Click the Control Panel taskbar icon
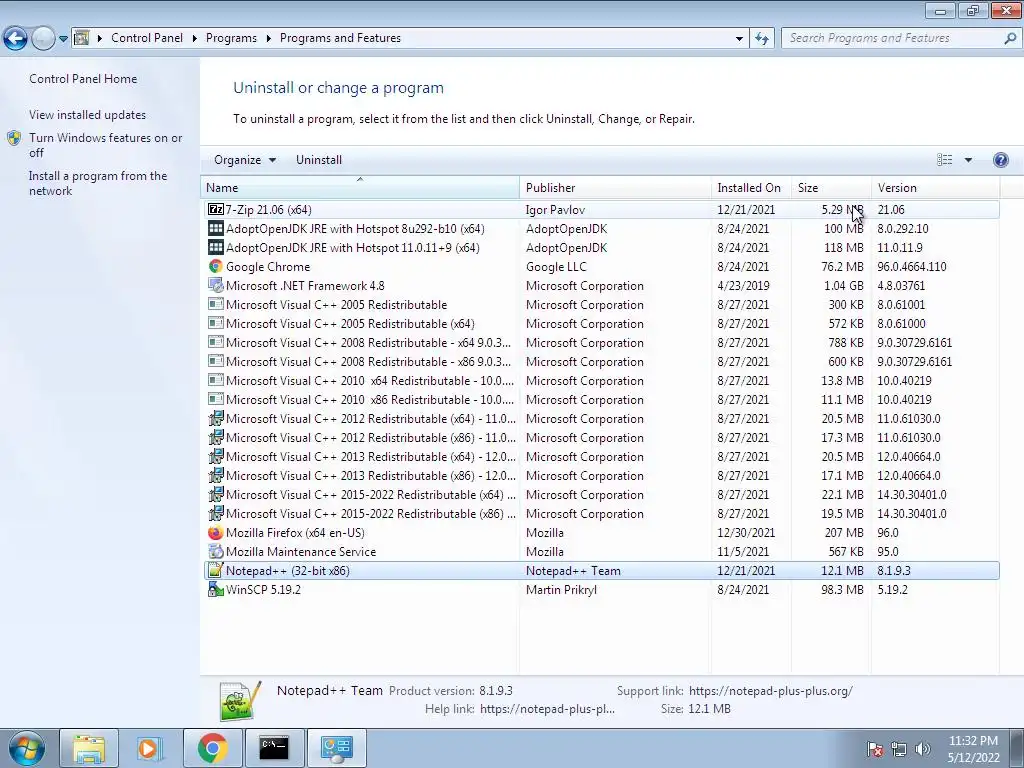 click(x=336, y=748)
